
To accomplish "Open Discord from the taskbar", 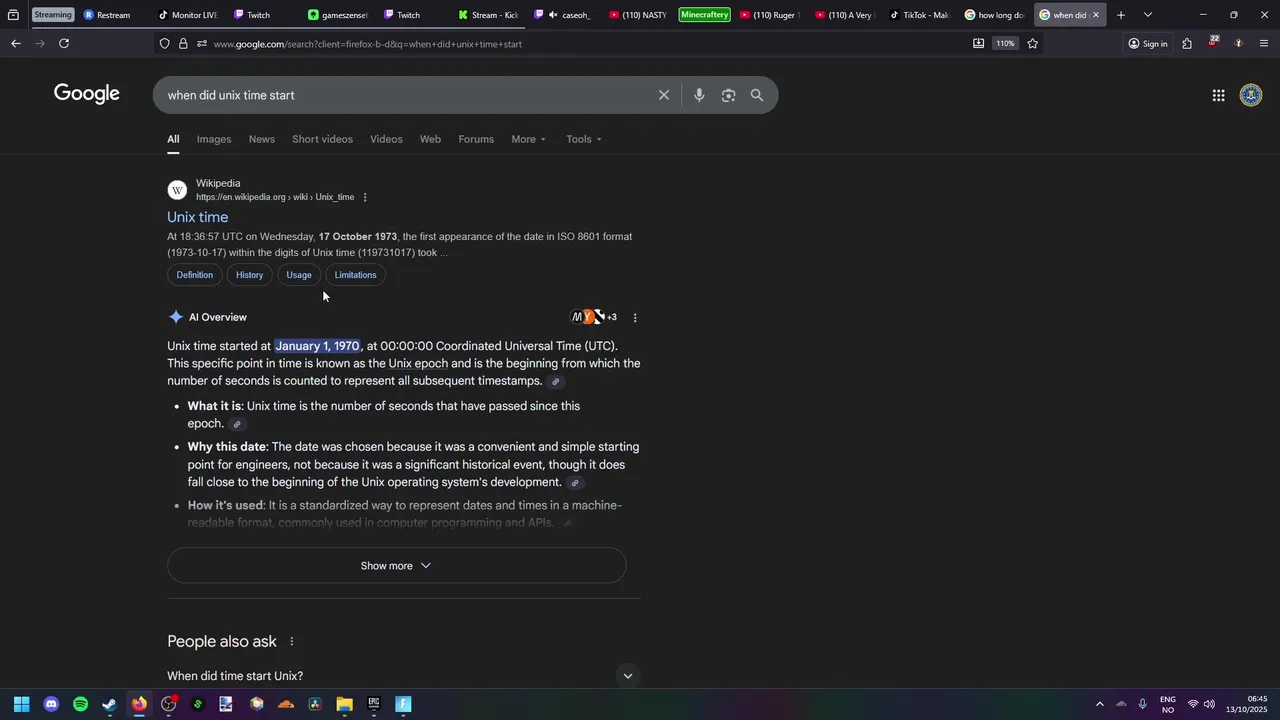I will (x=51, y=704).
